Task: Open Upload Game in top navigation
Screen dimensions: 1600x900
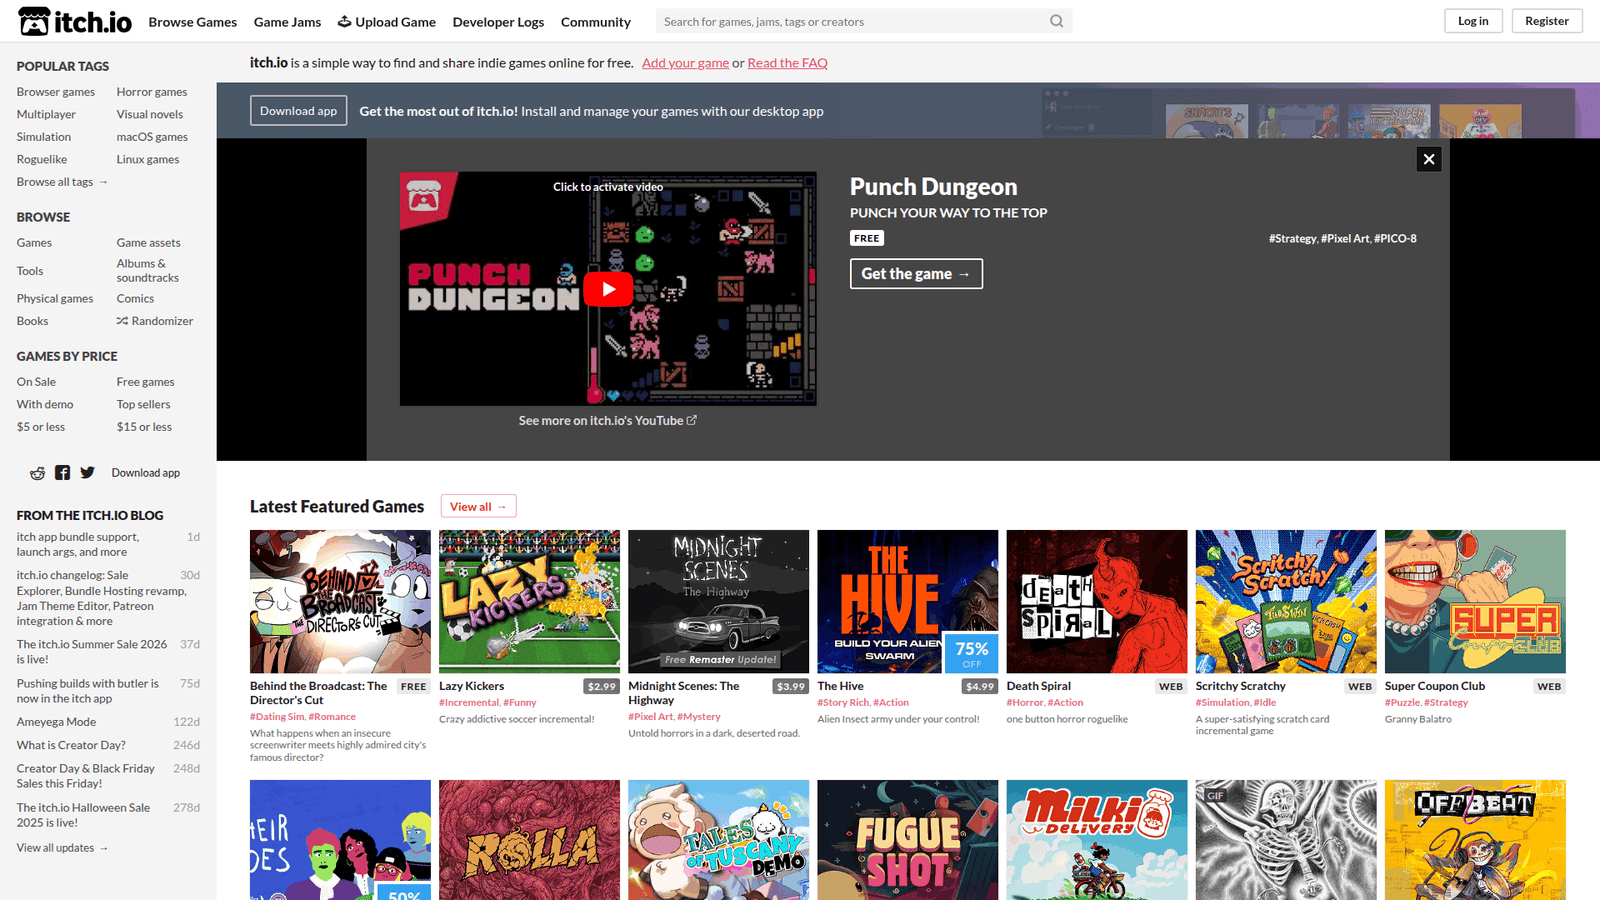Action: click(386, 22)
